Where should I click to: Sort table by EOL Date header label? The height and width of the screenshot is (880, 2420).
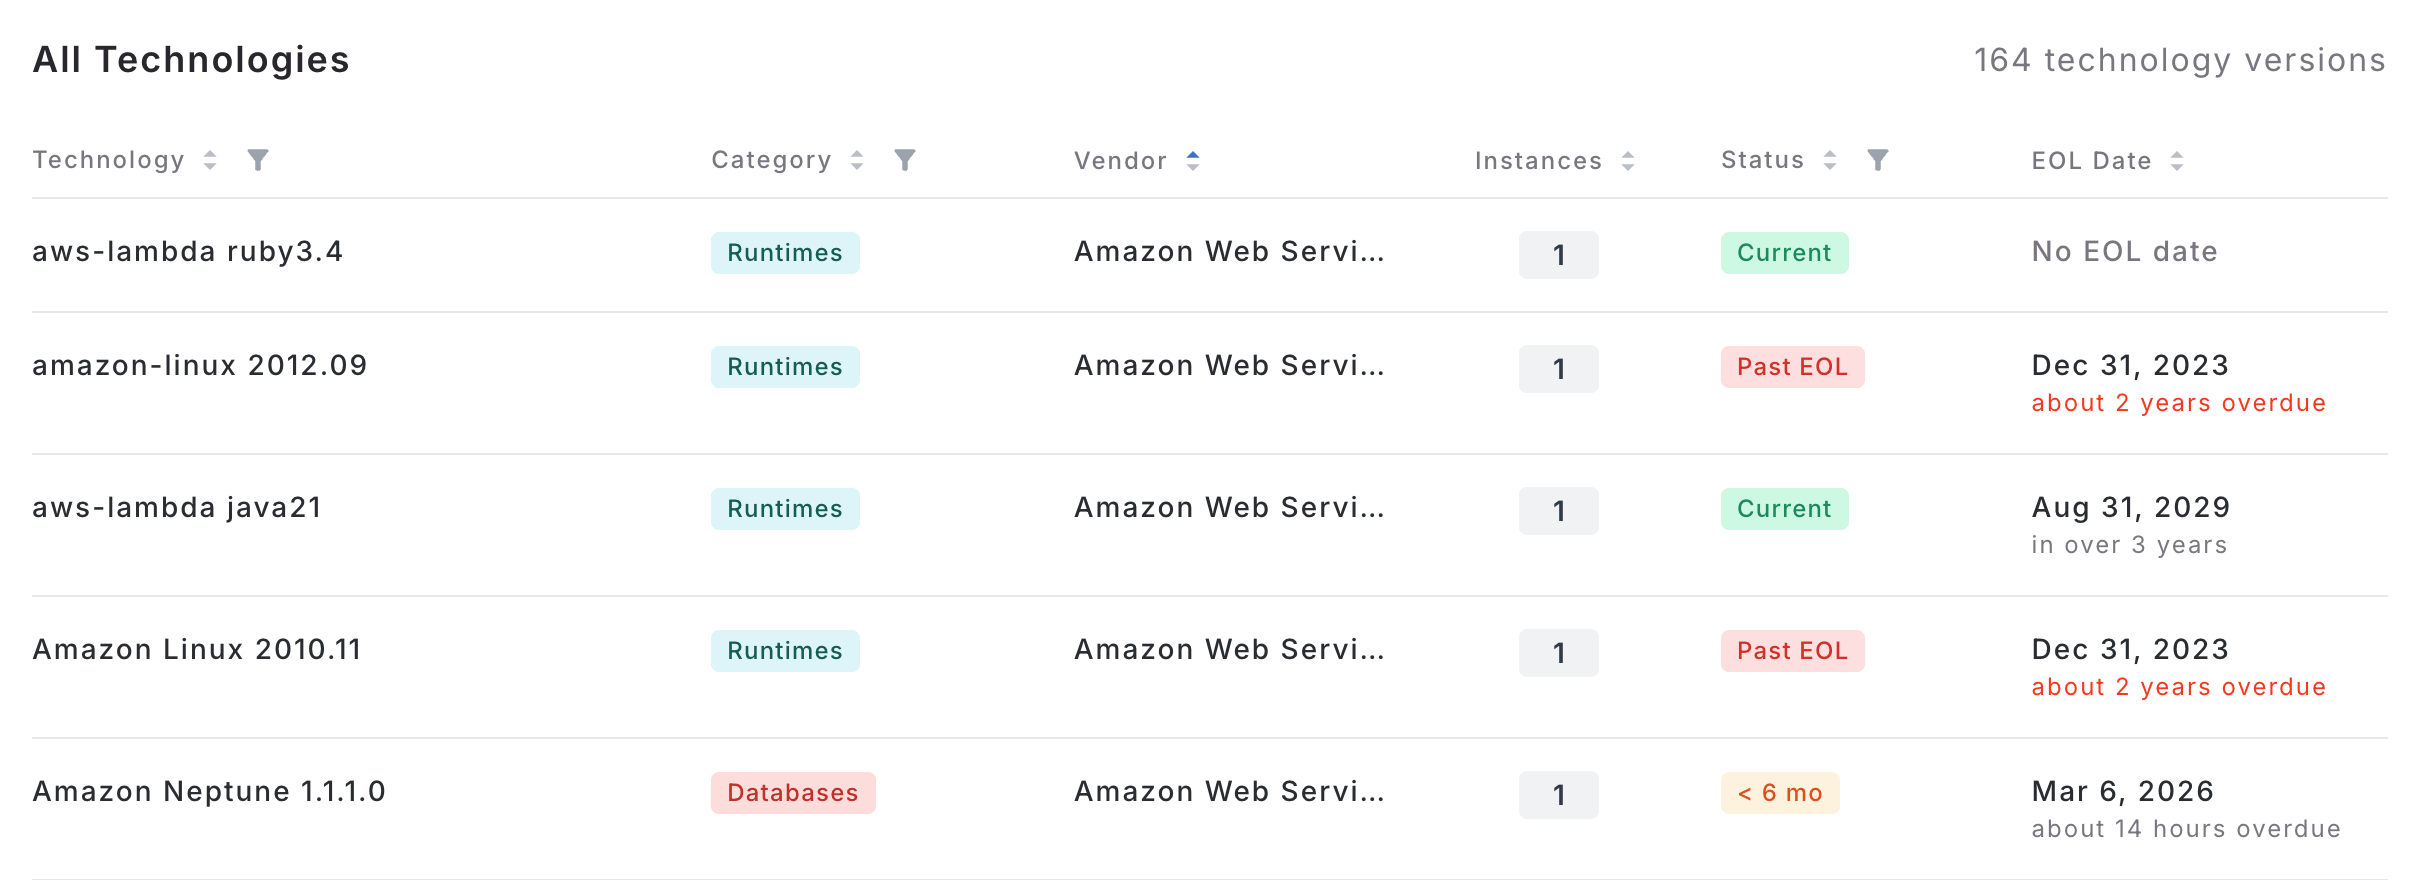coord(2091,161)
